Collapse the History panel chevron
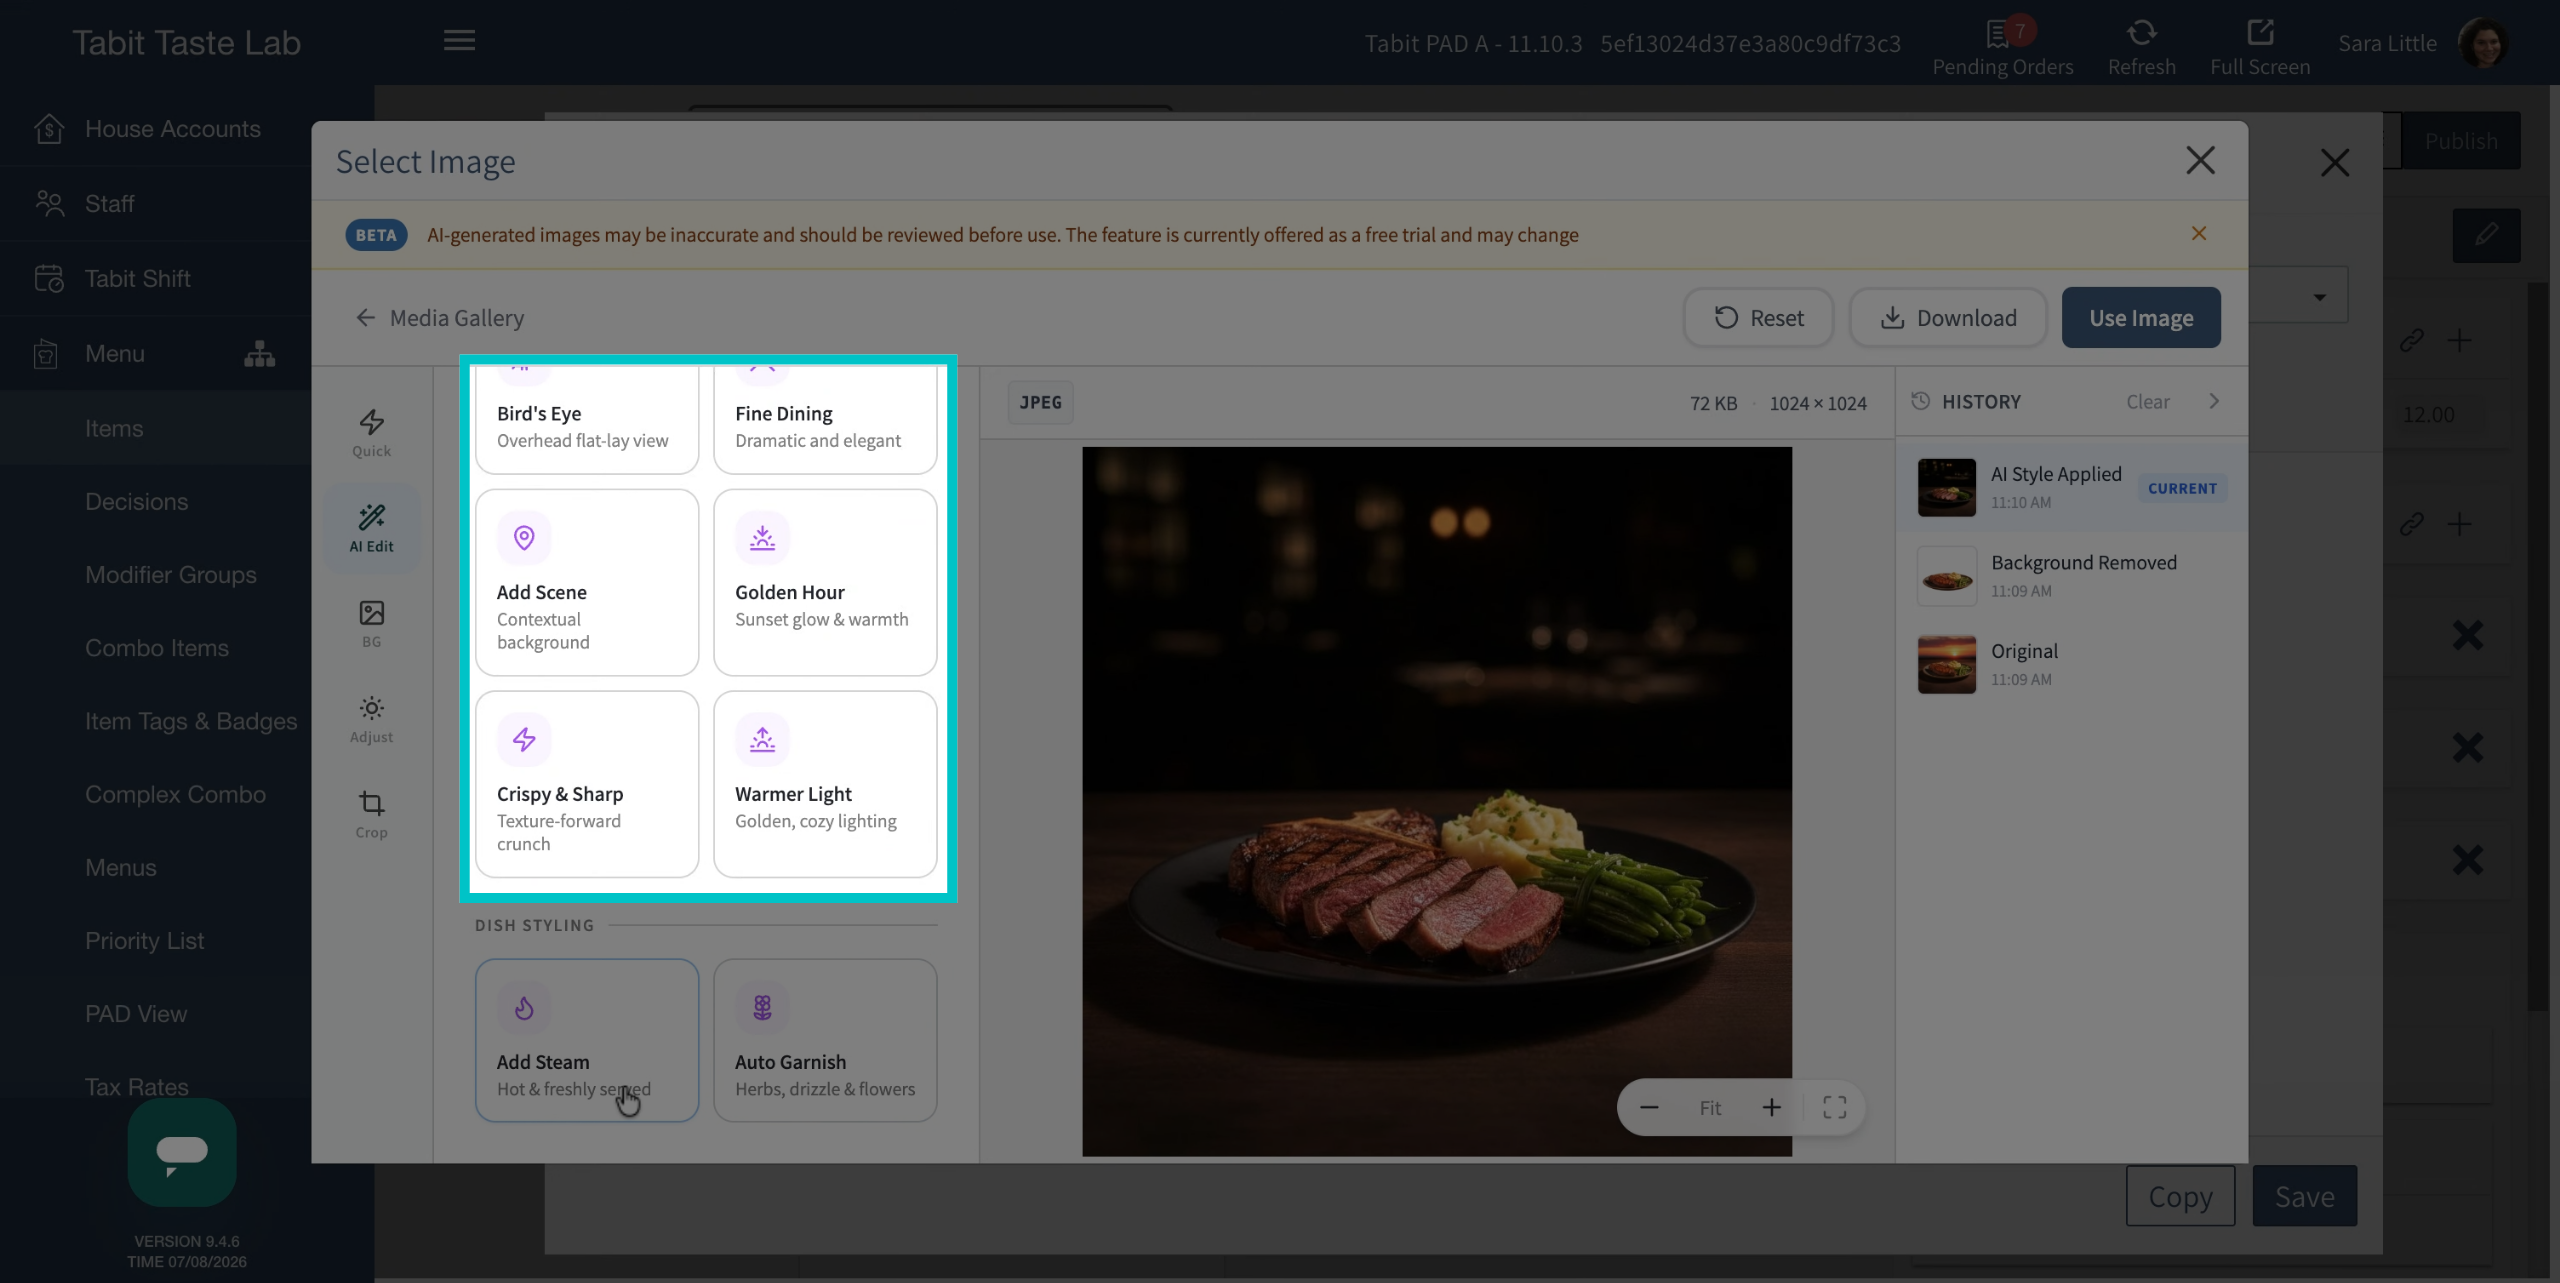The width and height of the screenshot is (2560, 1283). pyautogui.click(x=2214, y=401)
